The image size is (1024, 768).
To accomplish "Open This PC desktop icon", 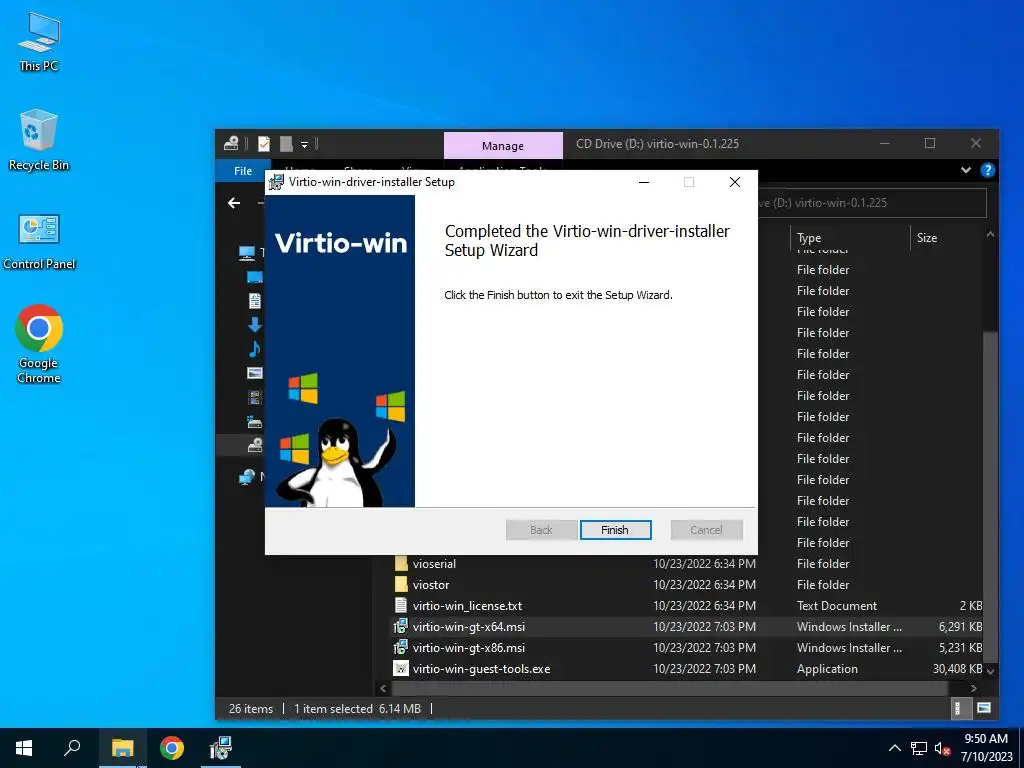I will pos(39,42).
